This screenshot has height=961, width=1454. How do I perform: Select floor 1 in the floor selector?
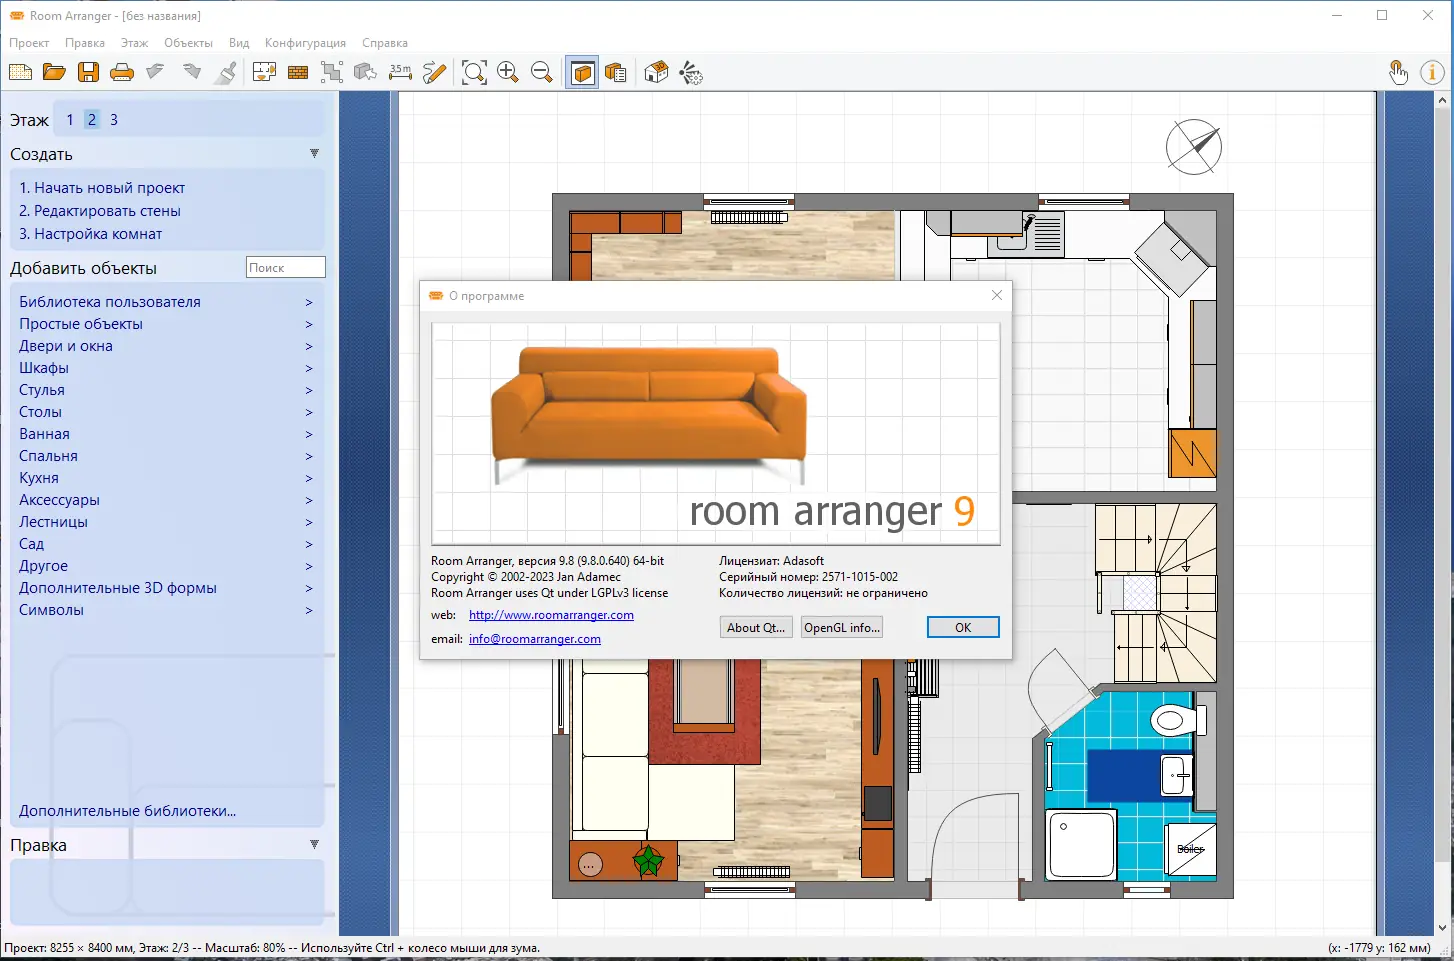(70, 120)
